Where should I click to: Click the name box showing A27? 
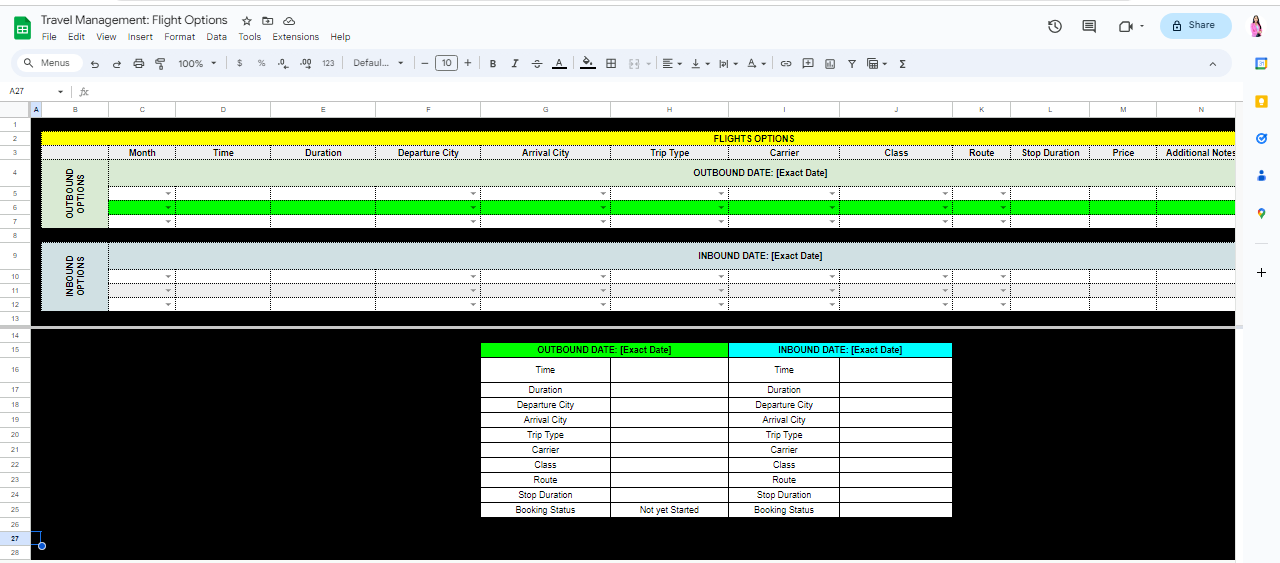coord(37,91)
